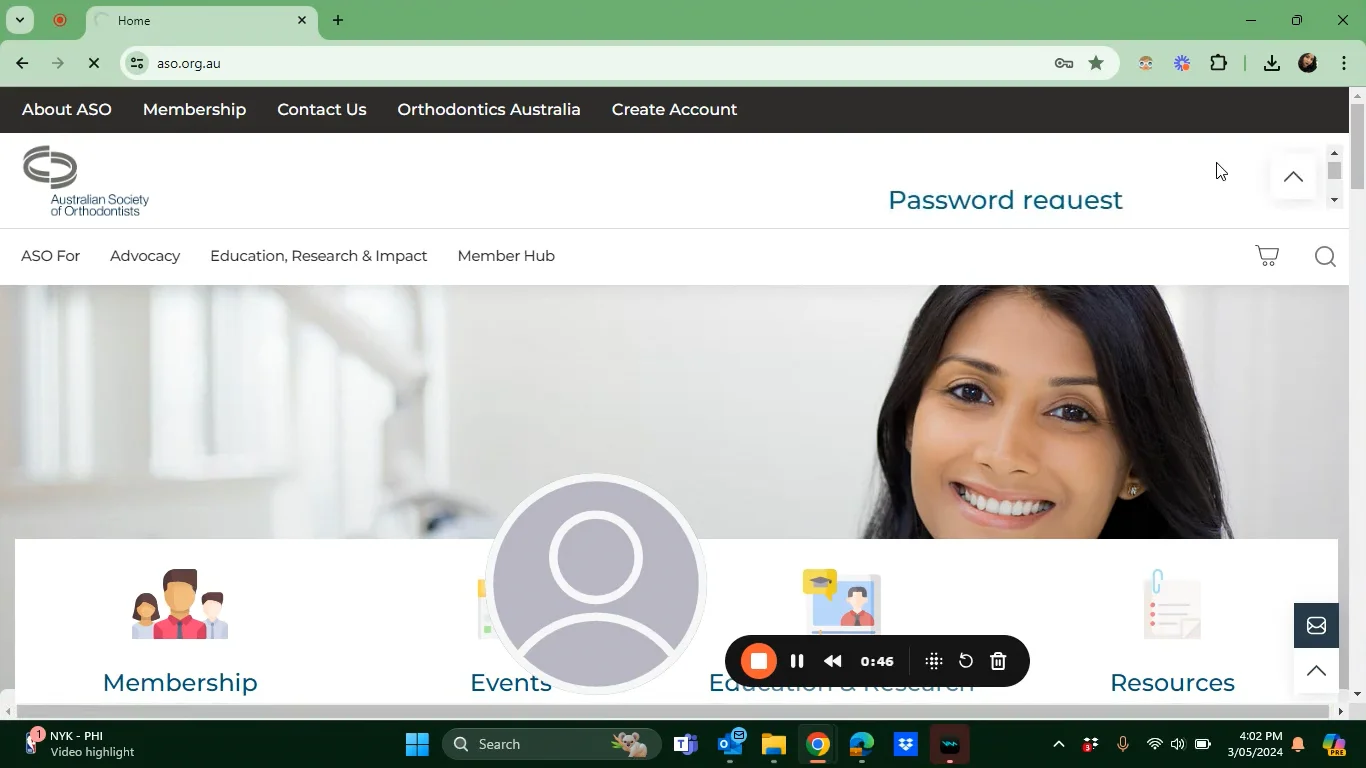The width and height of the screenshot is (1366, 768).
Task: Open Outlook from the taskbar
Action: click(x=730, y=744)
